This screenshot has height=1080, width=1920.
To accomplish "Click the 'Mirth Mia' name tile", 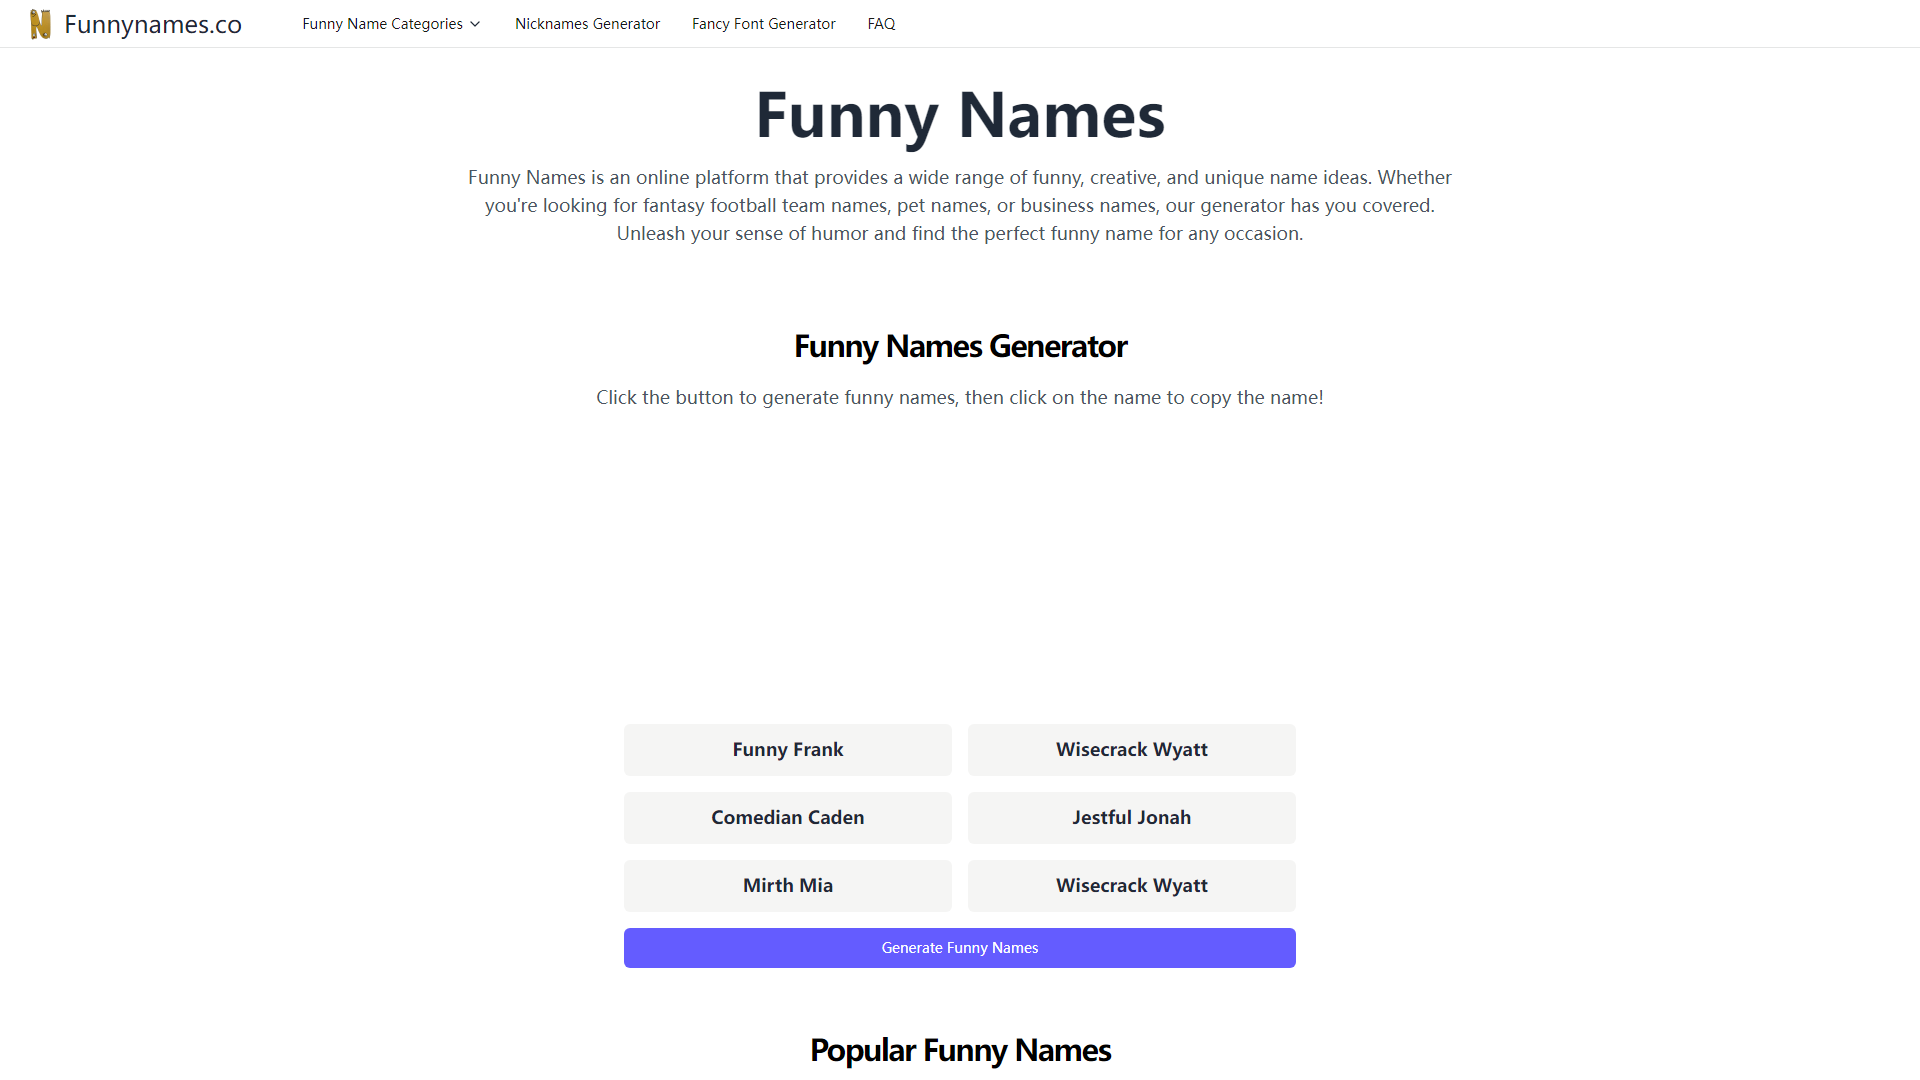I will tap(787, 885).
